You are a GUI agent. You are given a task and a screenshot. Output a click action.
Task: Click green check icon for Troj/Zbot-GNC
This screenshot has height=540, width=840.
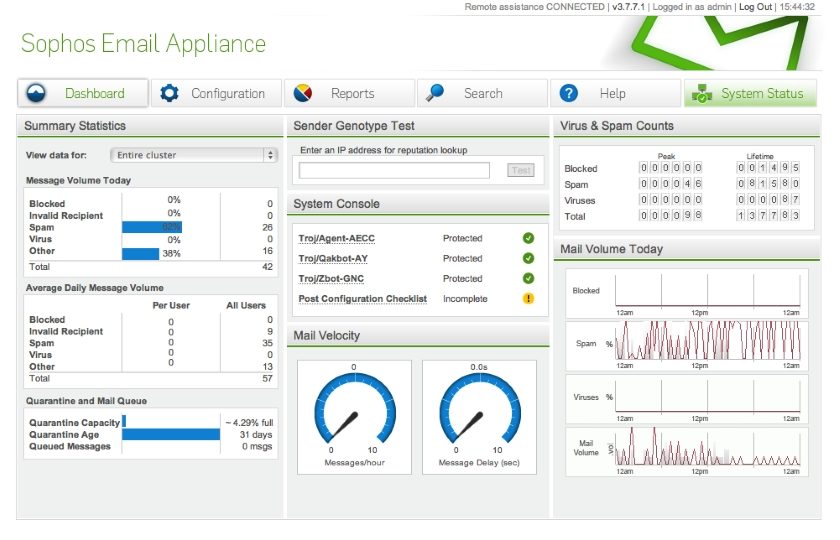coord(528,278)
